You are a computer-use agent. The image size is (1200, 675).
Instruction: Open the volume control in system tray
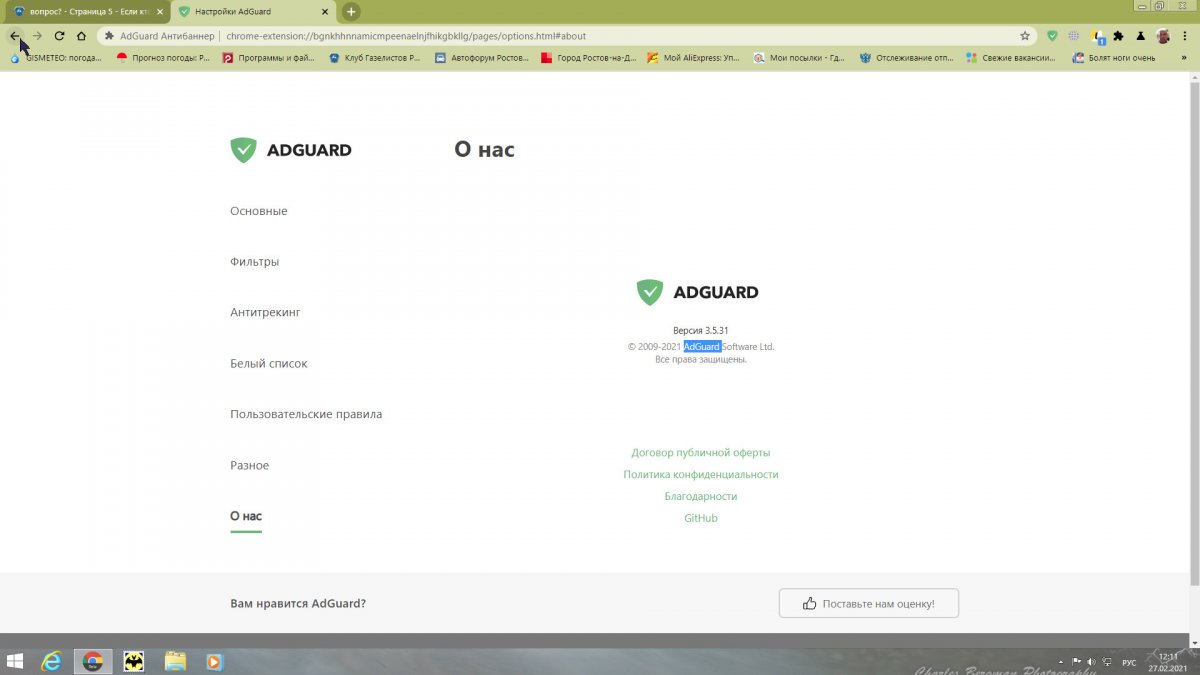pos(1090,662)
